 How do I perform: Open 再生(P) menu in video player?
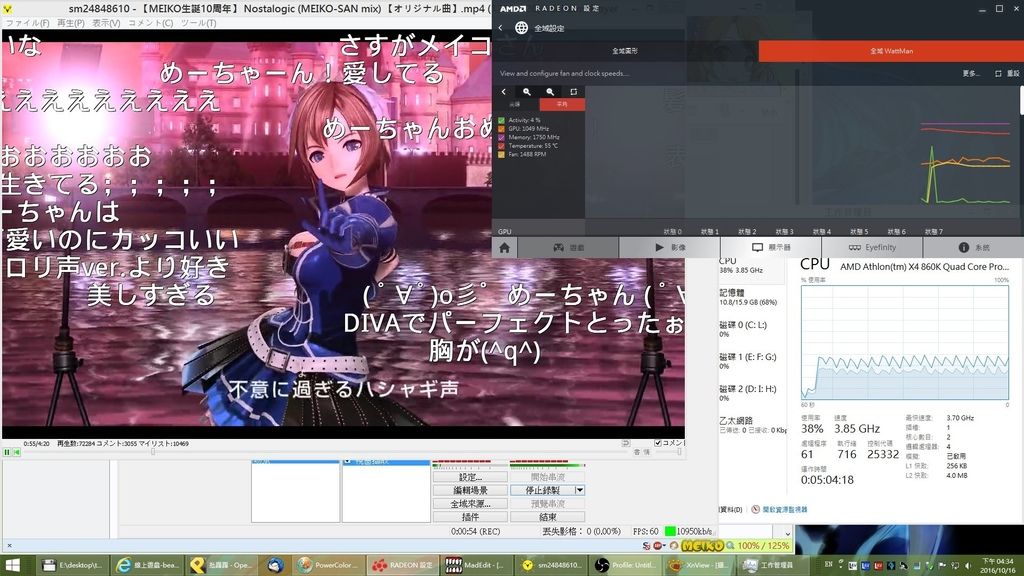tap(71, 23)
